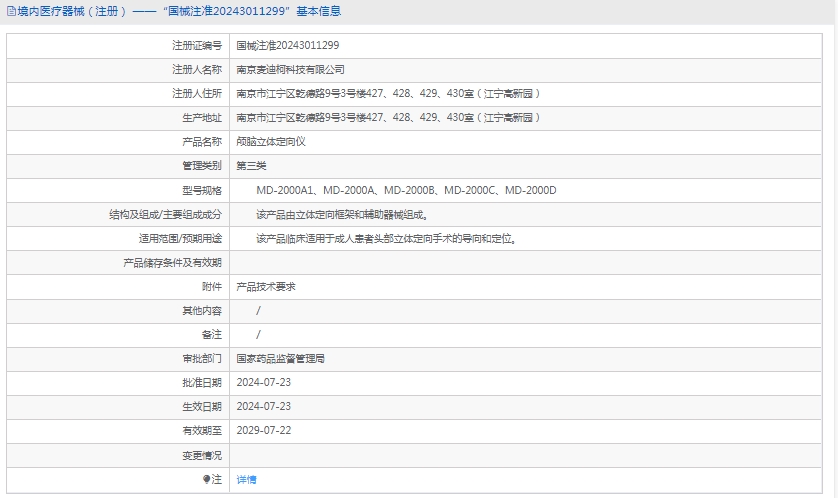
Task: Click the 变更情况 row label
Action: tap(201, 455)
